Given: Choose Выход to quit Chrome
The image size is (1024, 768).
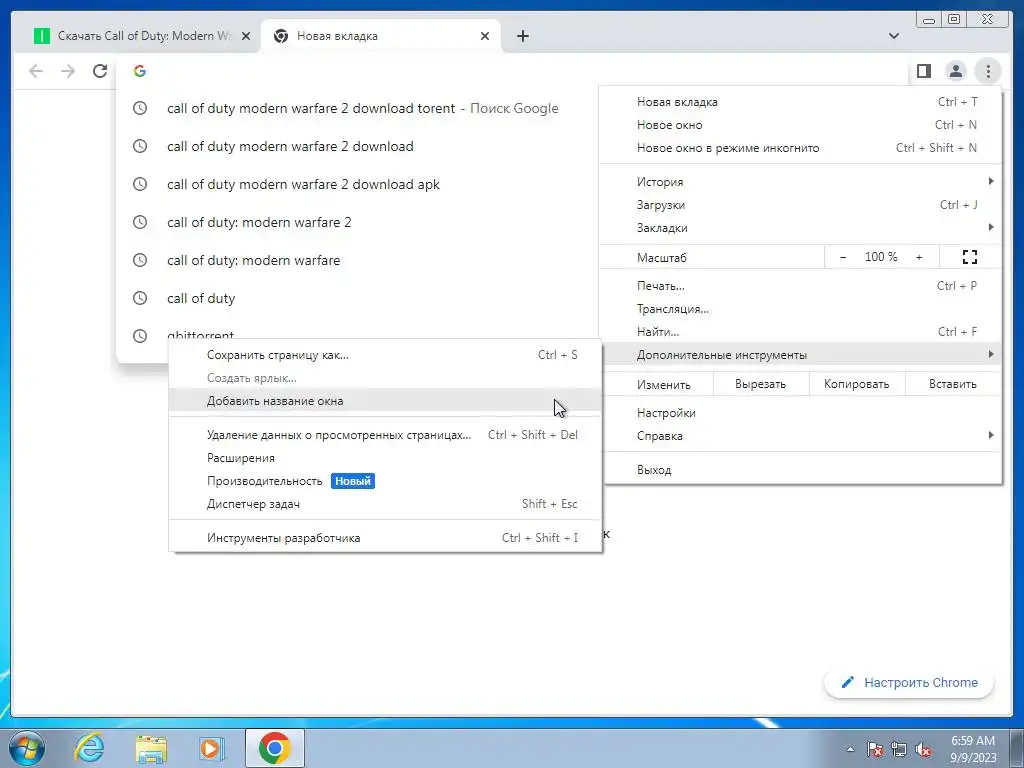Looking at the screenshot, I should point(801,470).
